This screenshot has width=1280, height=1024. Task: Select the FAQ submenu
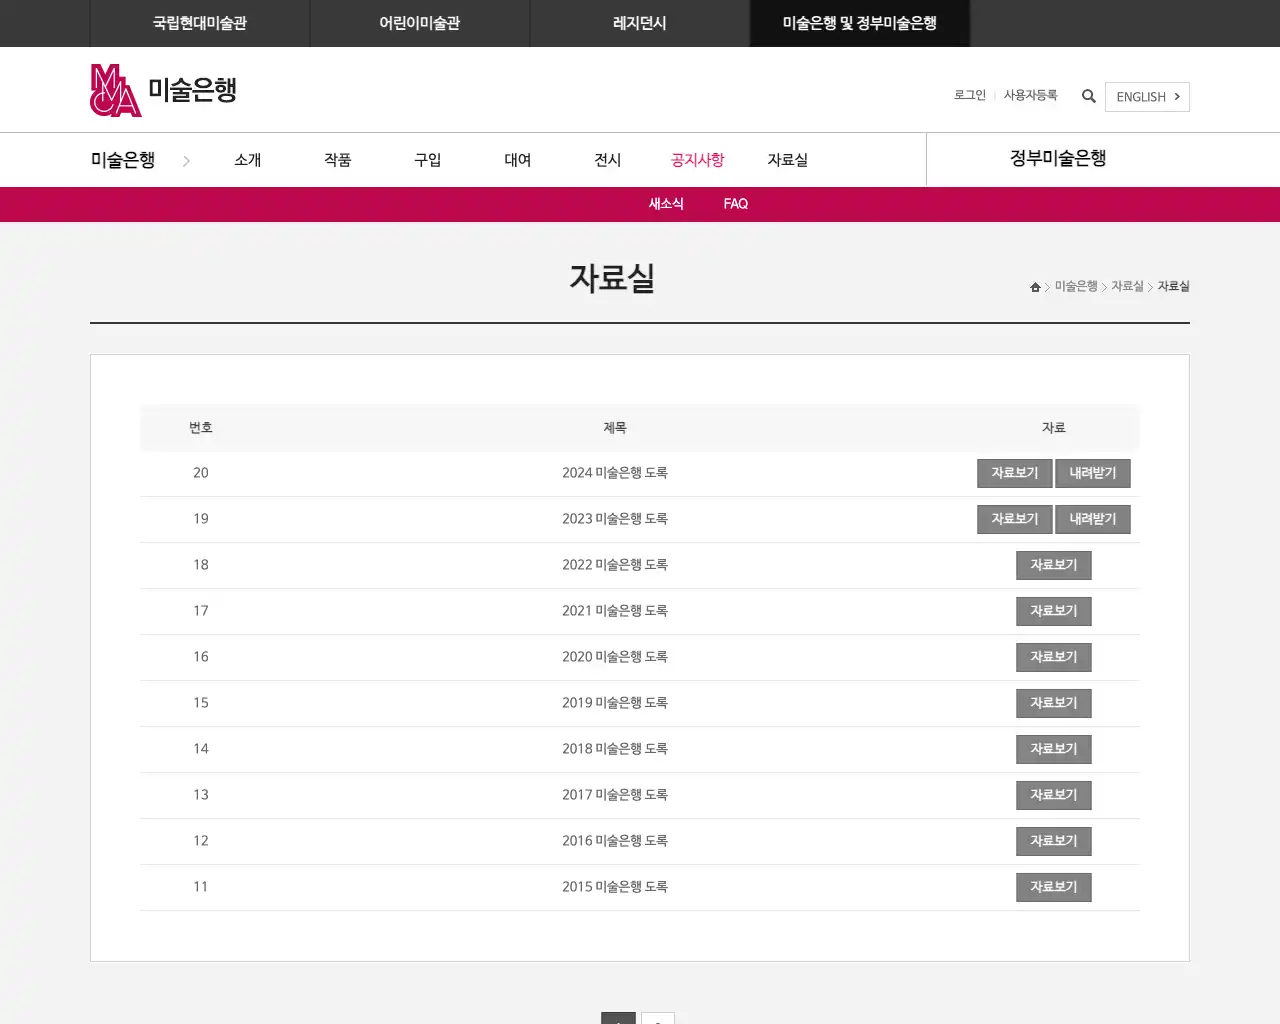[x=736, y=204]
